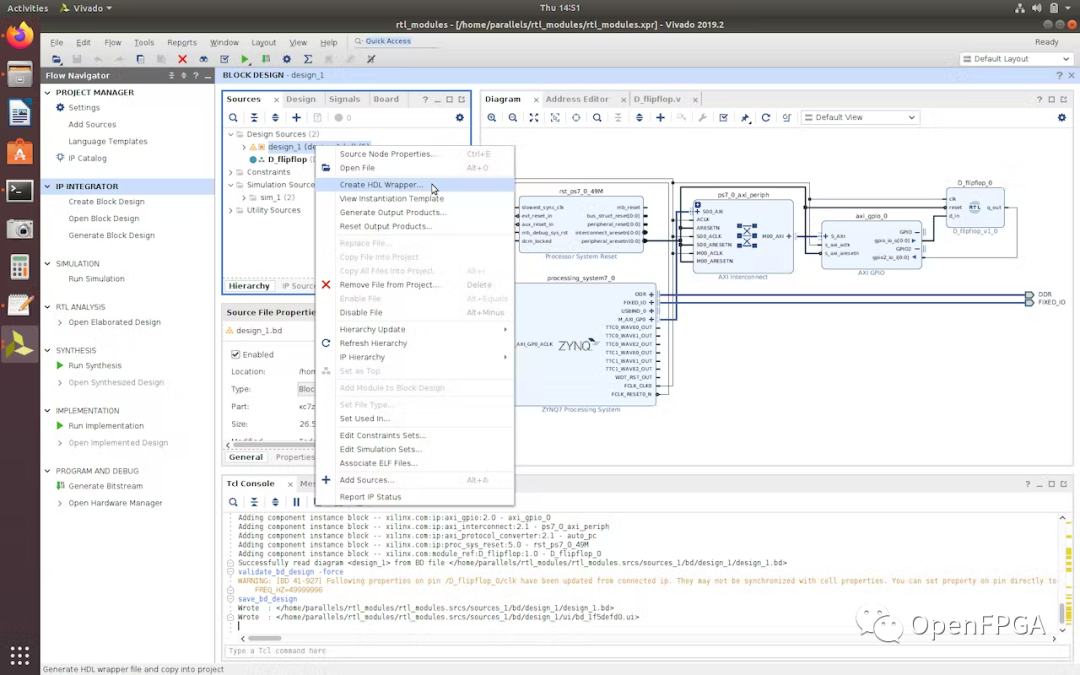Screen dimensions: 1080x675
Task: Click the plus icon in Sources panel
Action: click(296, 118)
